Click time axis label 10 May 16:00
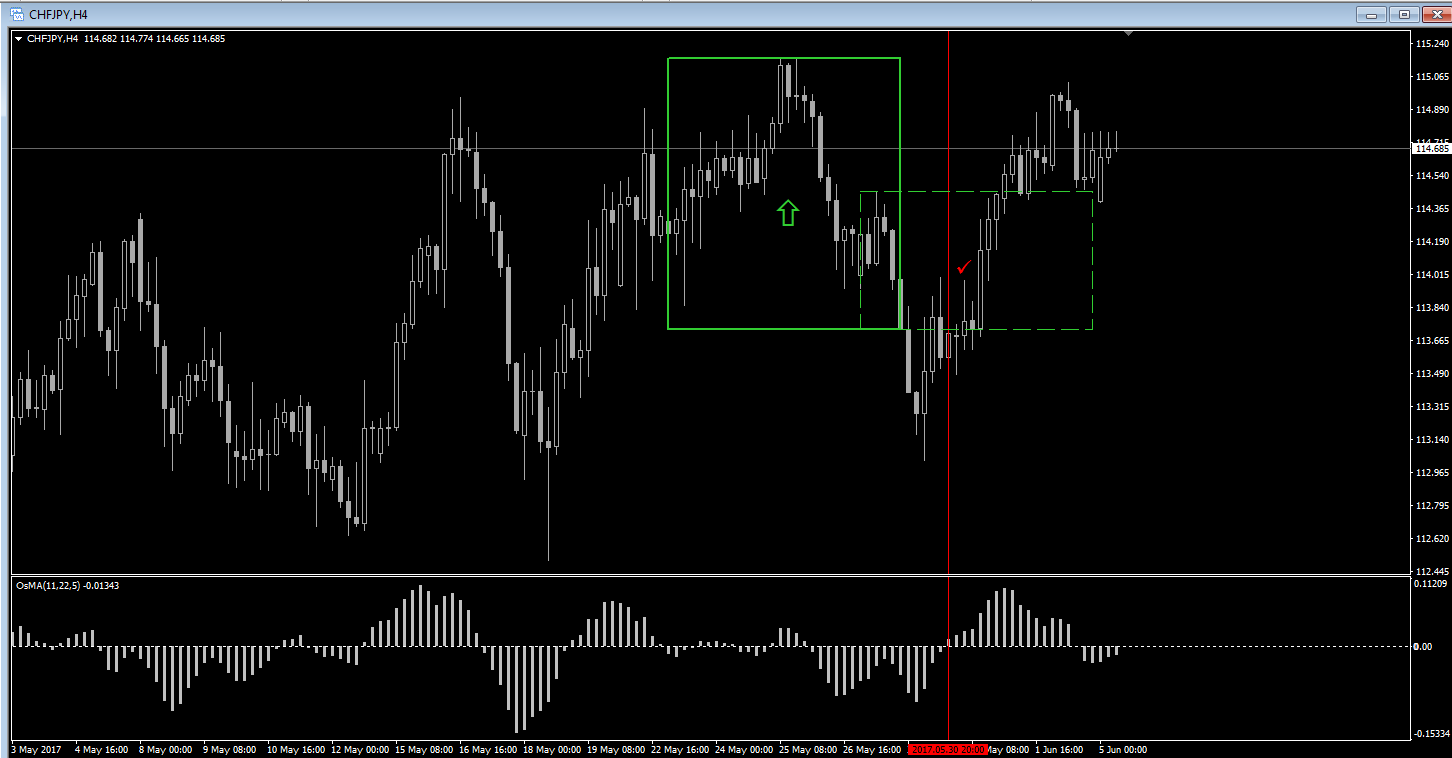1452x758 pixels. tap(295, 749)
